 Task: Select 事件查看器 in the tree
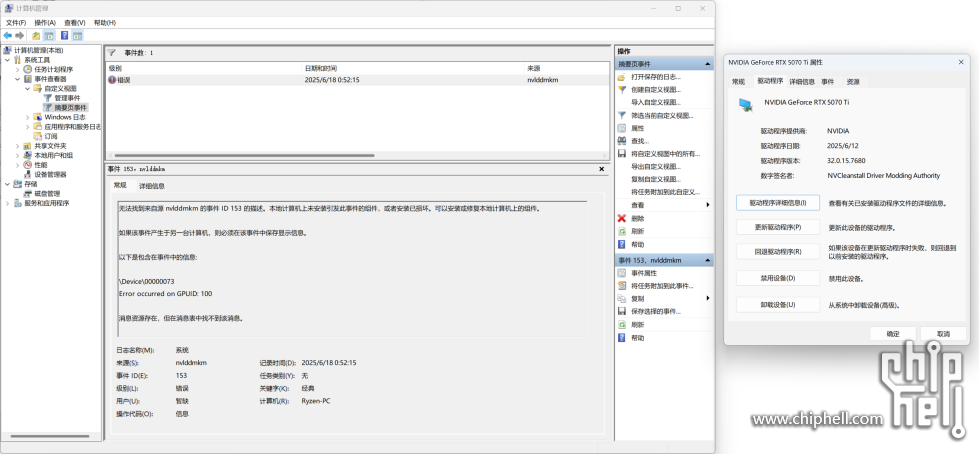pyautogui.click(x=50, y=79)
